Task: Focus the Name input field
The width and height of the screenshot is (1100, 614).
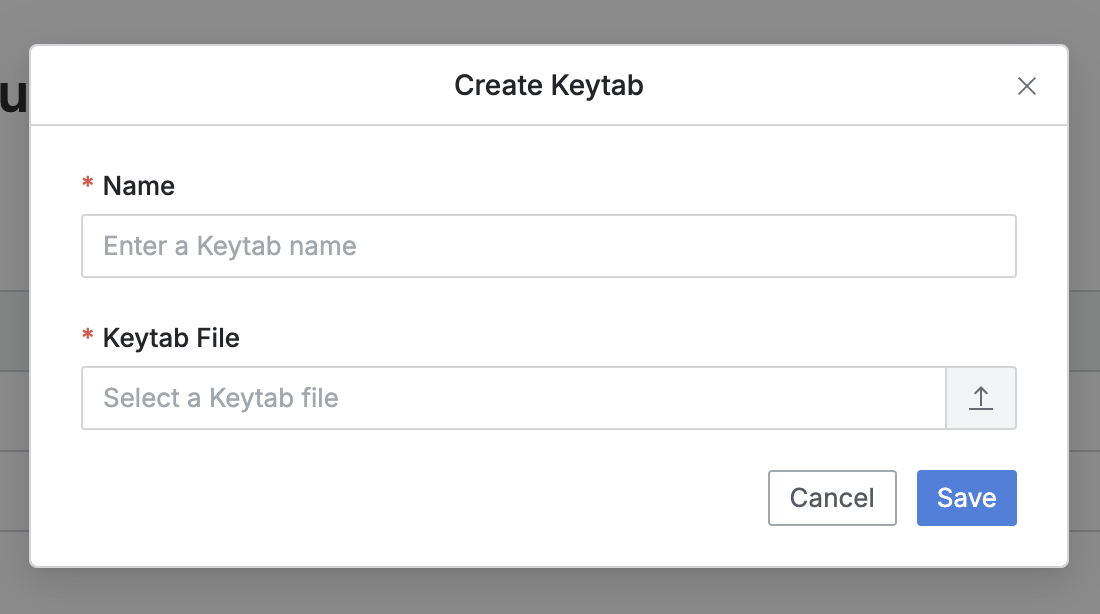Action: (x=548, y=246)
